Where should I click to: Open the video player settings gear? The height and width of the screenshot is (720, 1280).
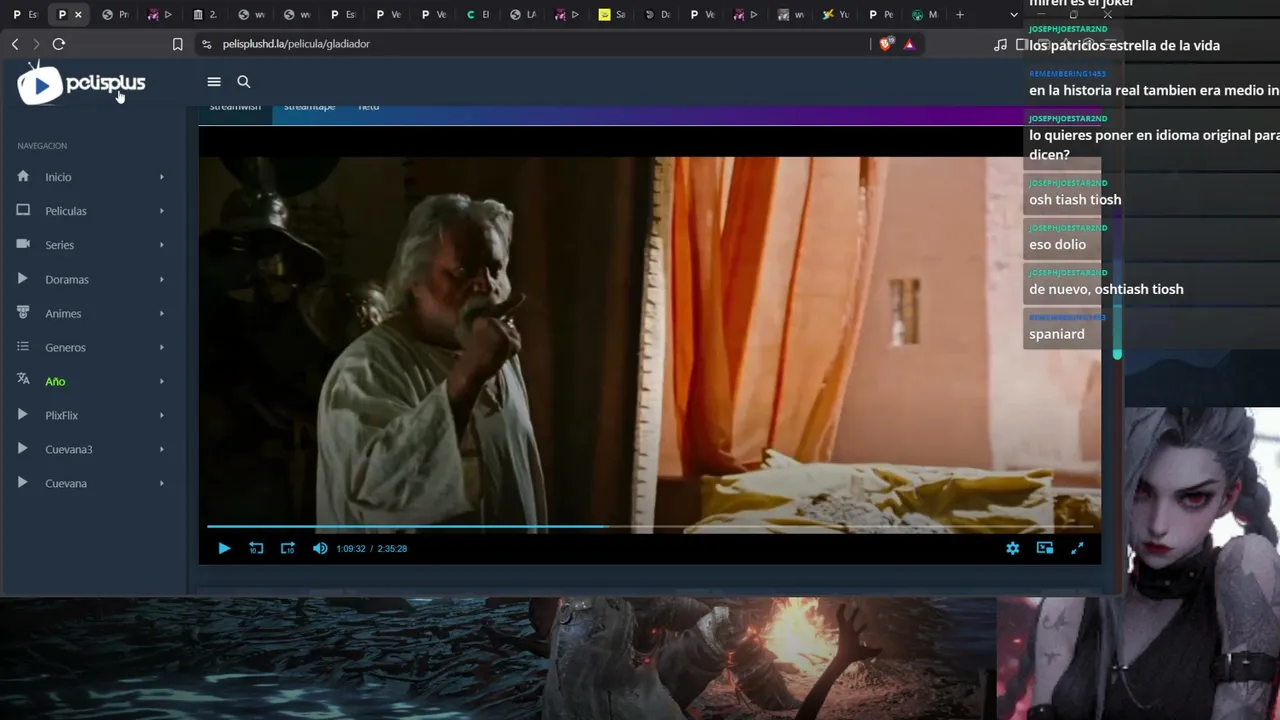pyautogui.click(x=1013, y=548)
